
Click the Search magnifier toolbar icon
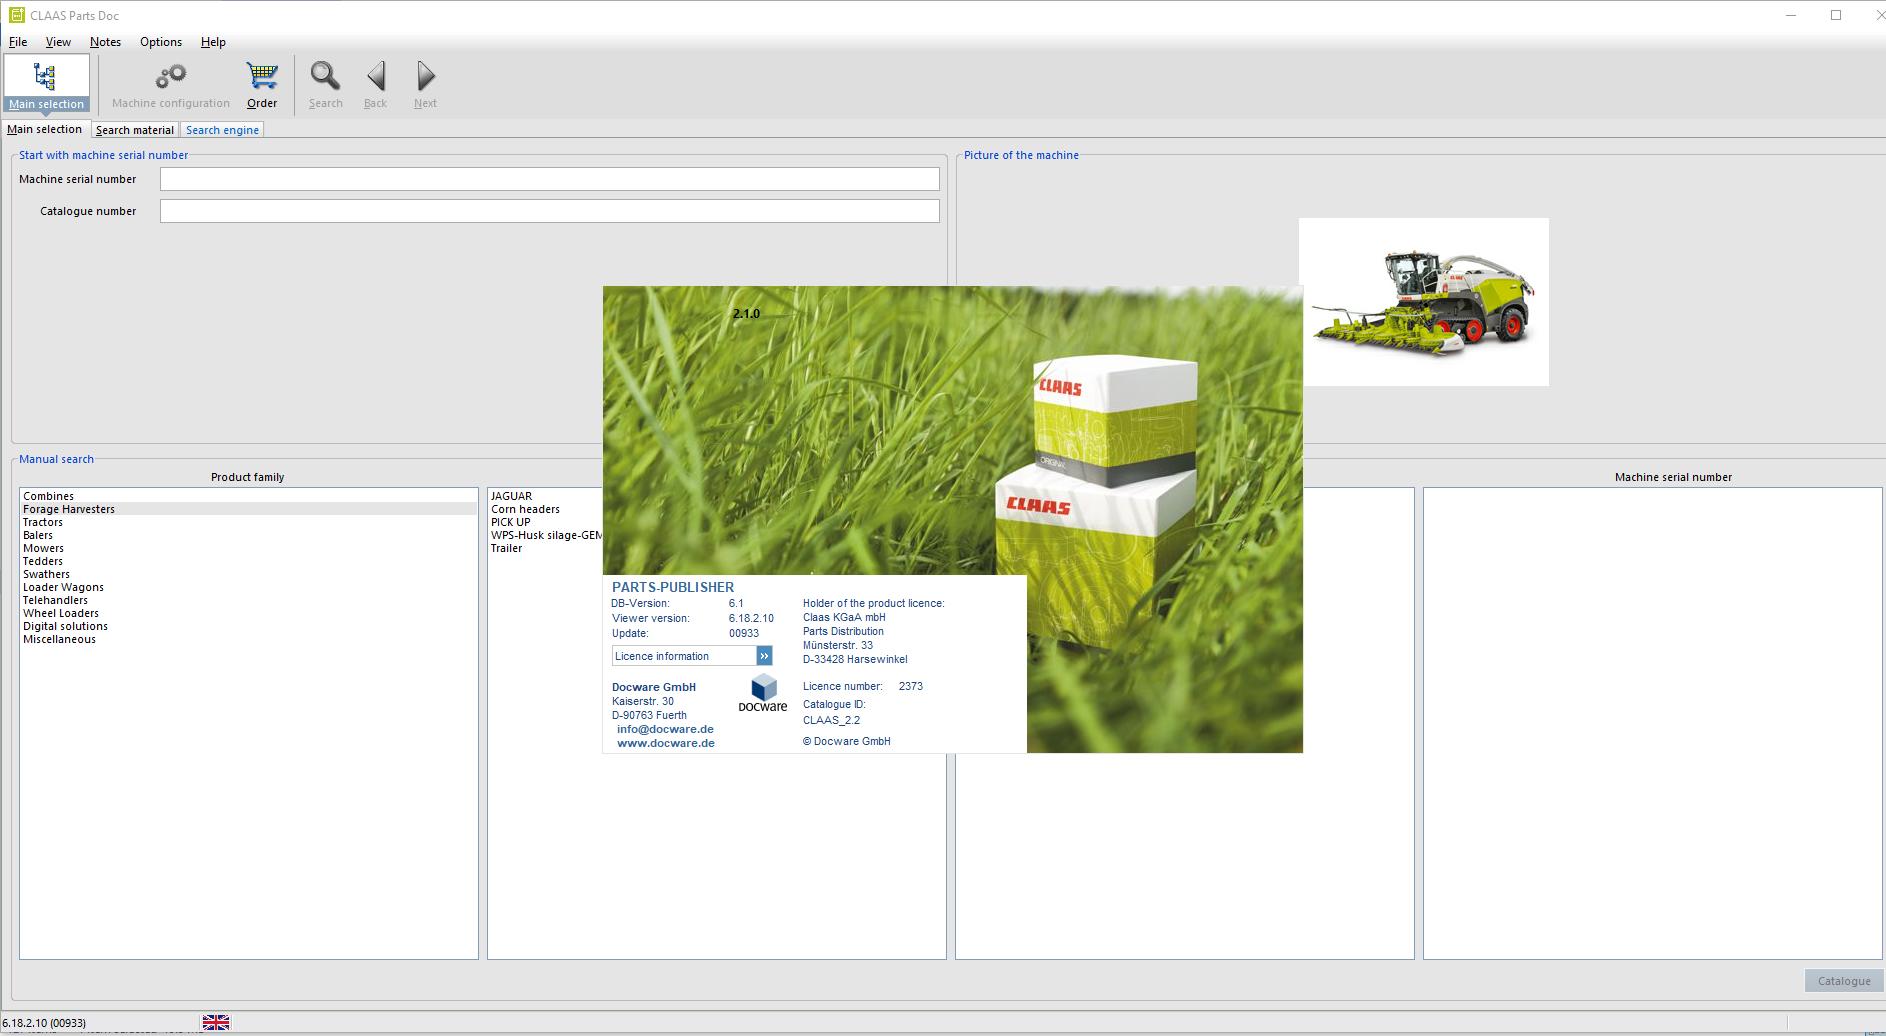(325, 77)
